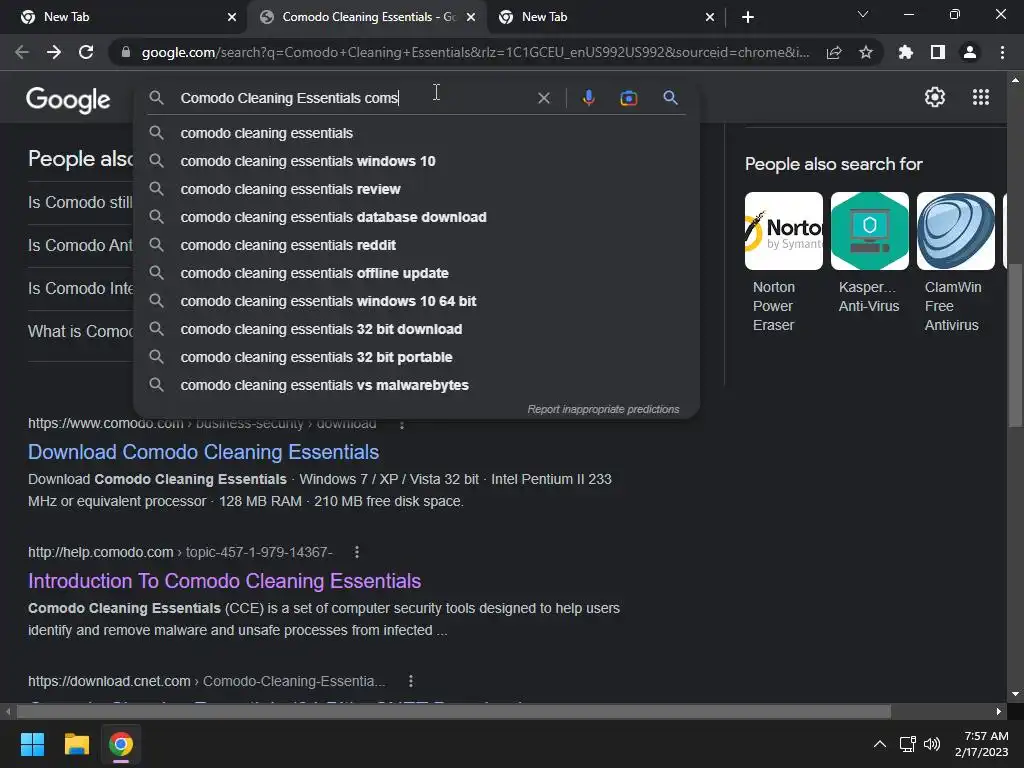Close the first New Tab

tap(232, 17)
